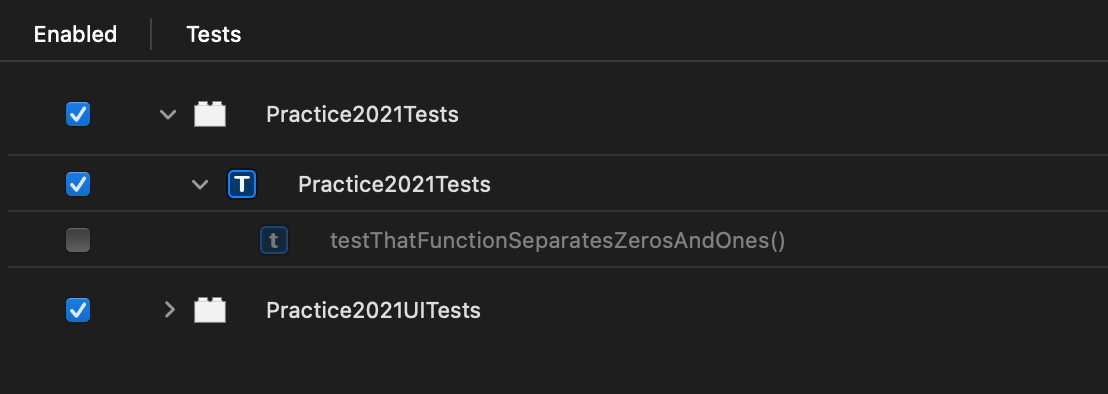
Task: Click the lowercase t test method icon
Action: [273, 241]
